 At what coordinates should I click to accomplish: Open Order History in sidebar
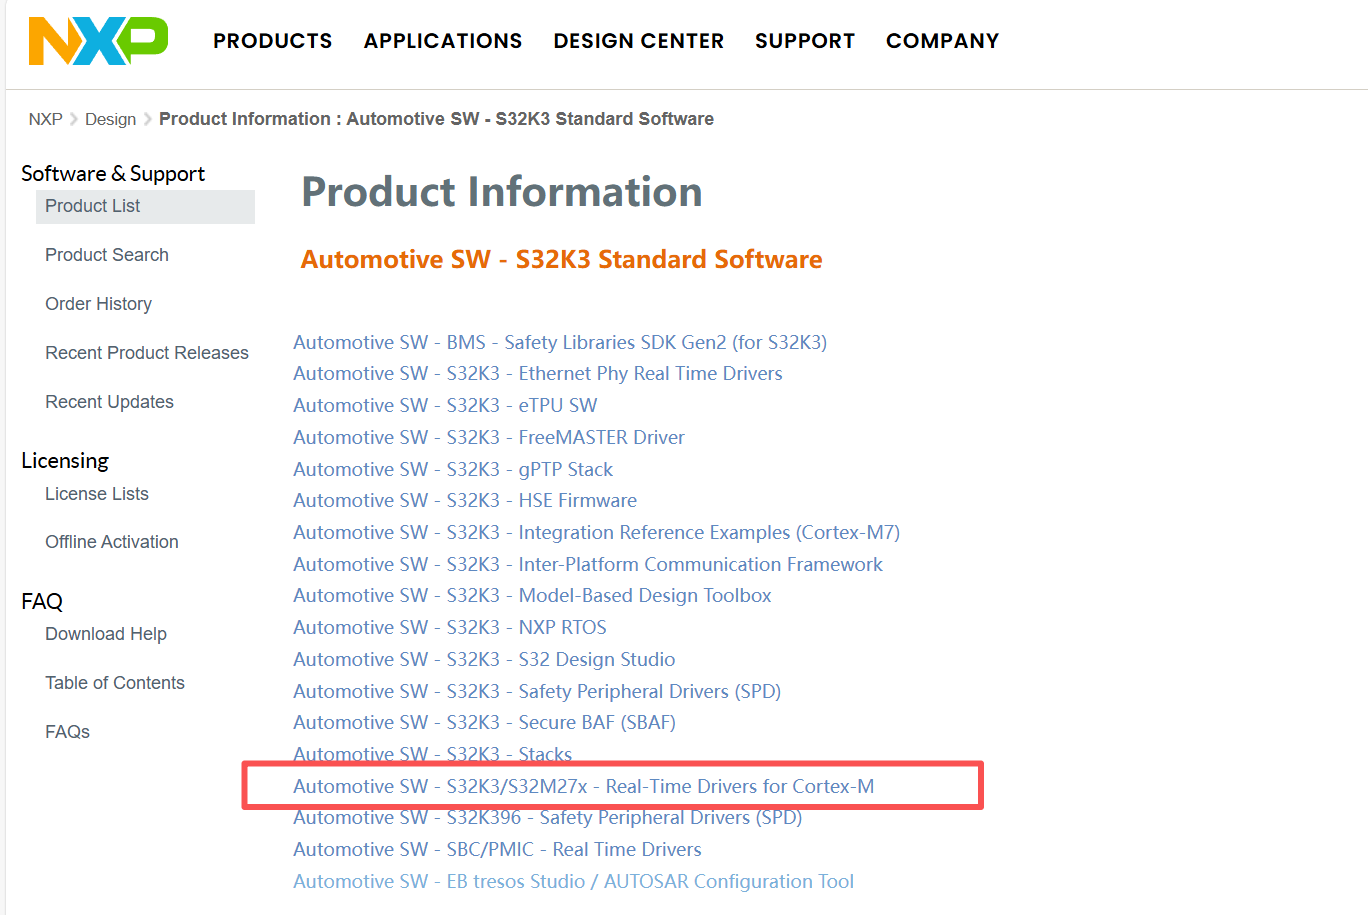[98, 304]
